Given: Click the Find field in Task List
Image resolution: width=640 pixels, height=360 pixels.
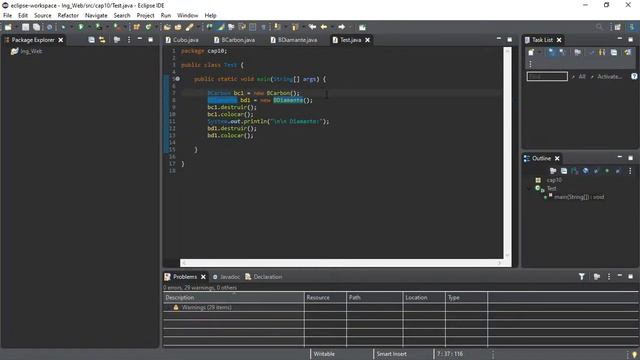Looking at the screenshot, I should point(547,76).
